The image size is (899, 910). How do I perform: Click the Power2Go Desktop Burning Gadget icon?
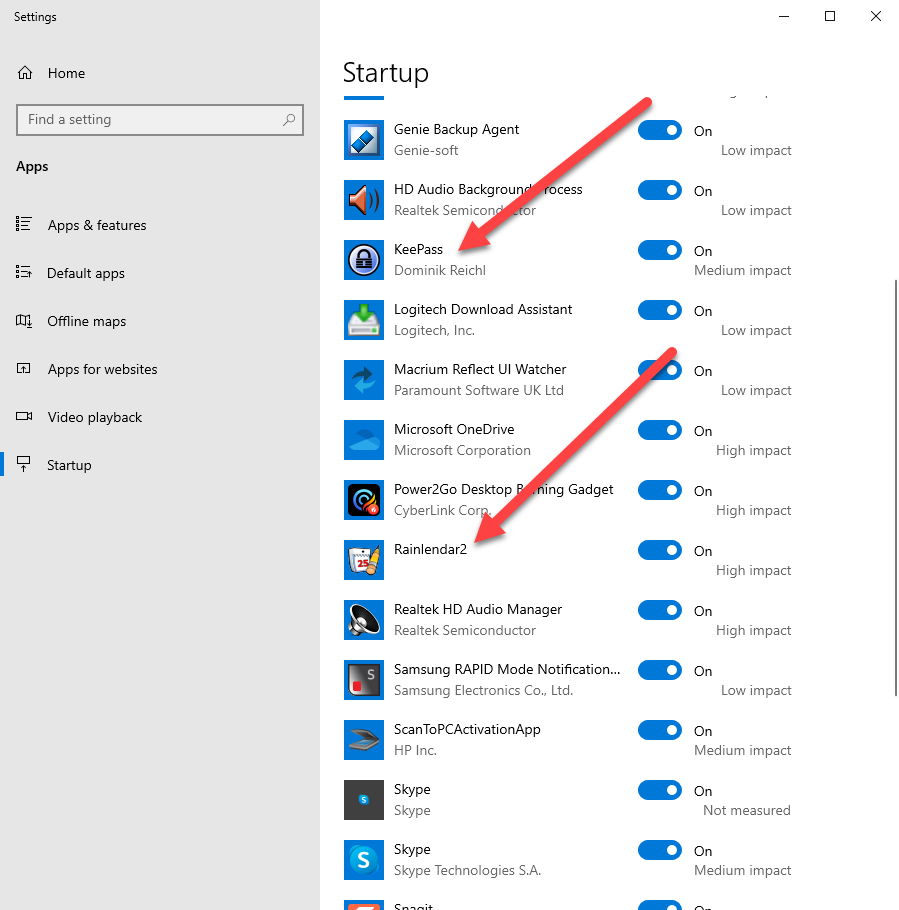pos(363,500)
